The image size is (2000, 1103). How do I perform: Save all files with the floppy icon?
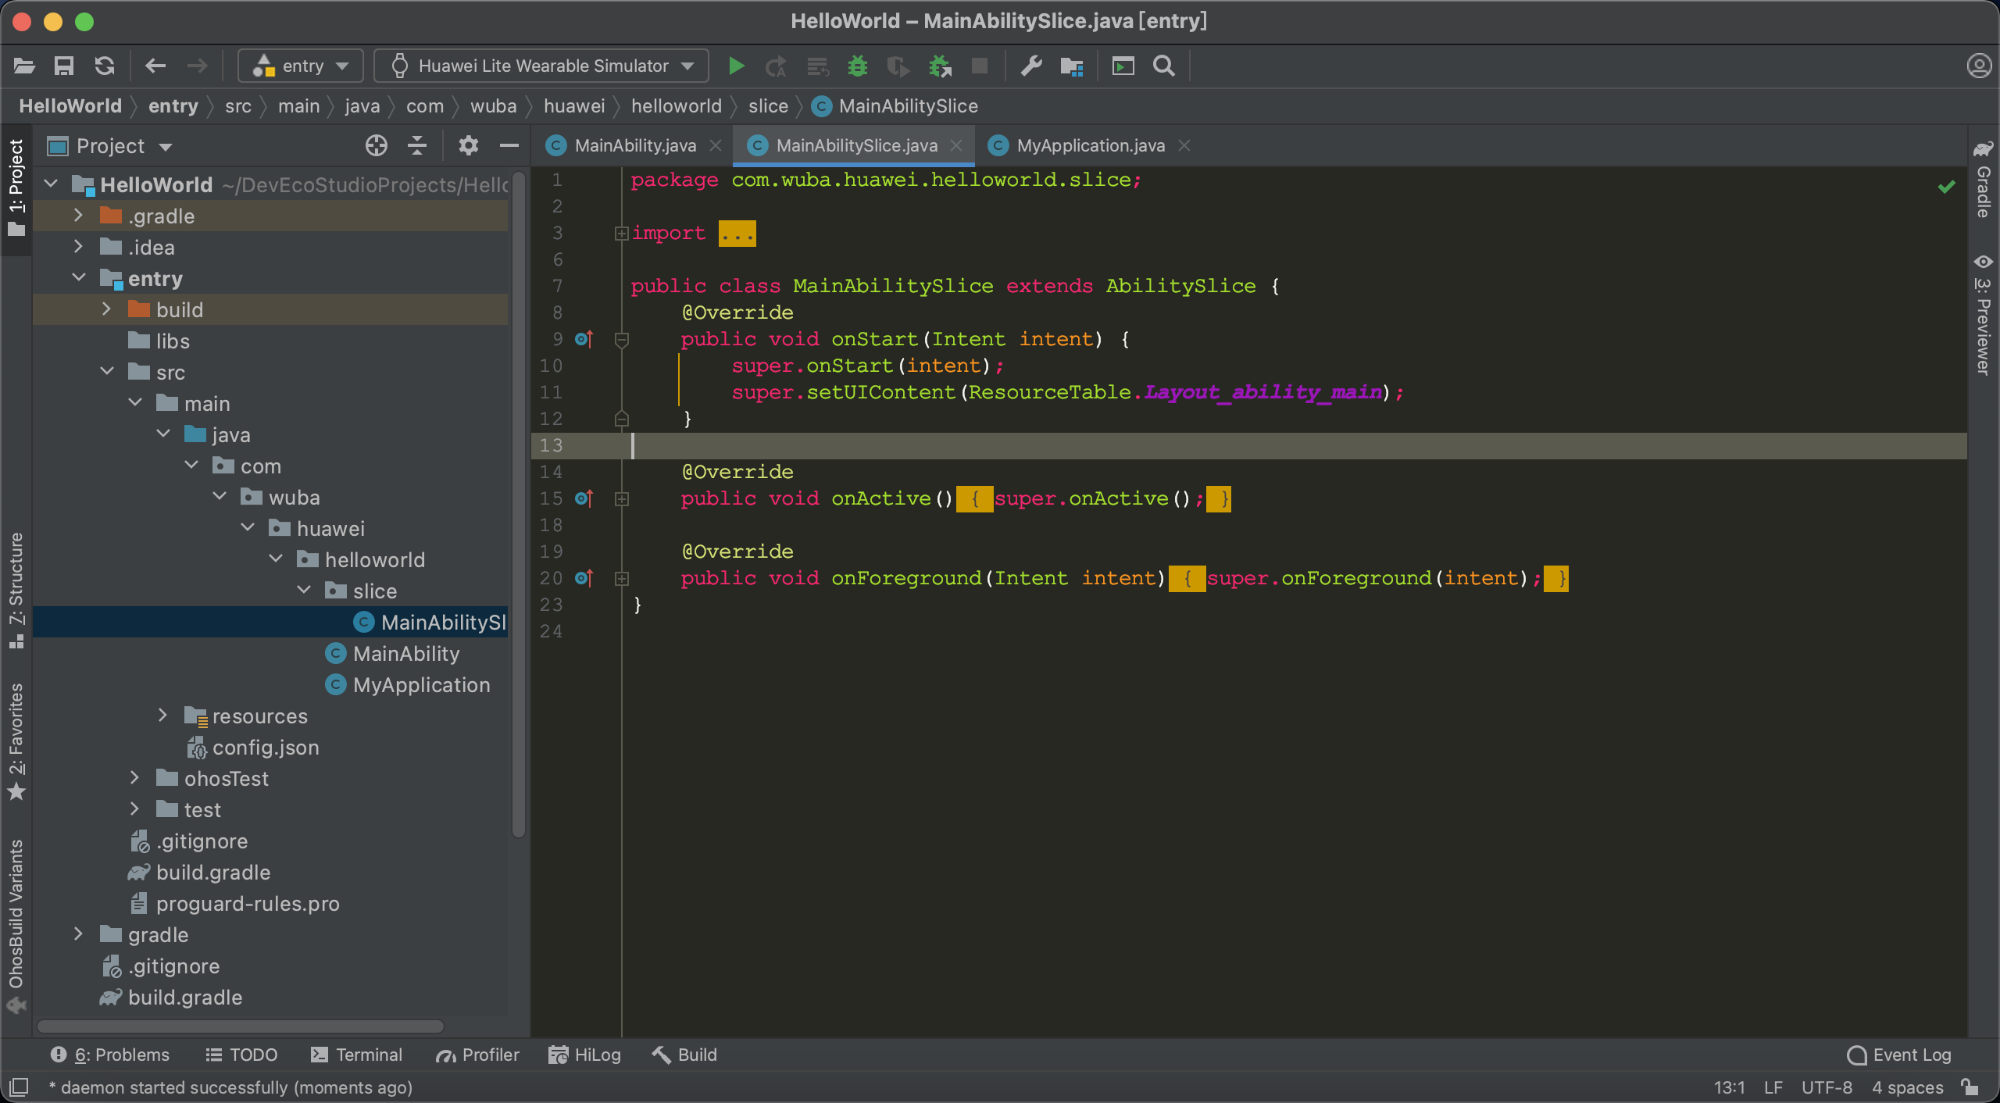click(64, 66)
